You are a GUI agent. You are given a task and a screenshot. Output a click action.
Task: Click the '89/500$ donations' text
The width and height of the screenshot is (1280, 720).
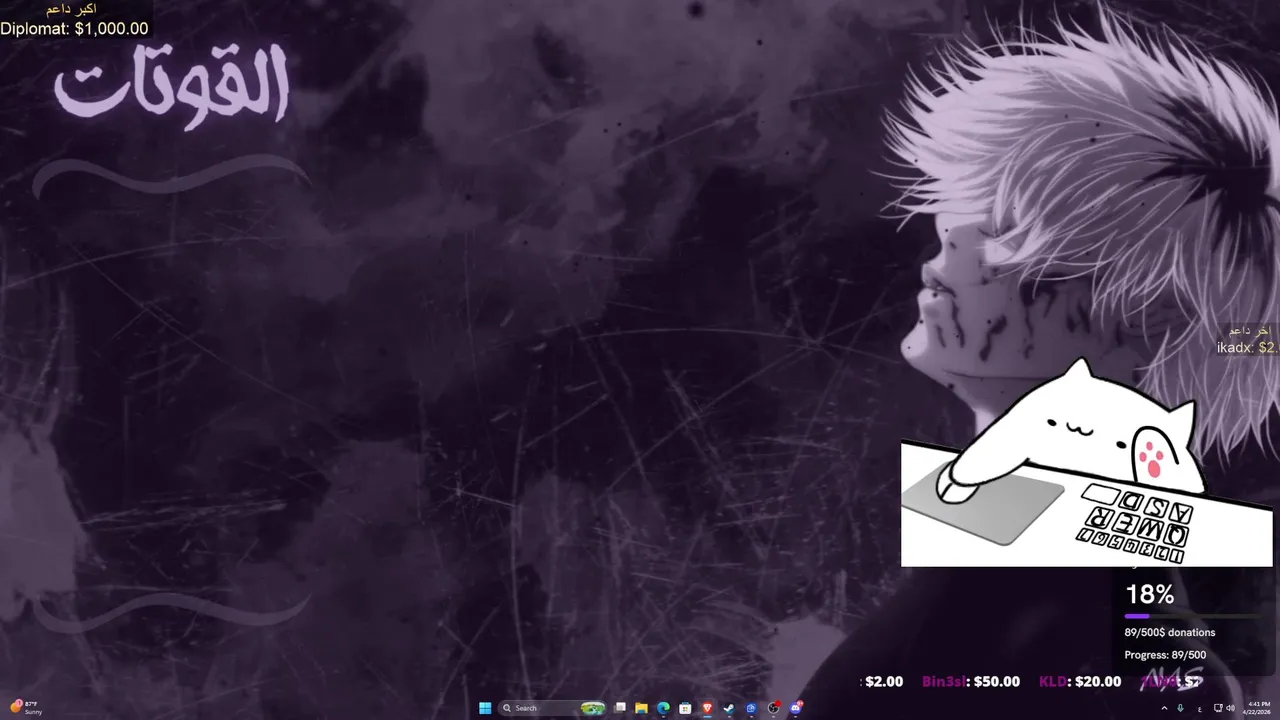coord(1170,632)
